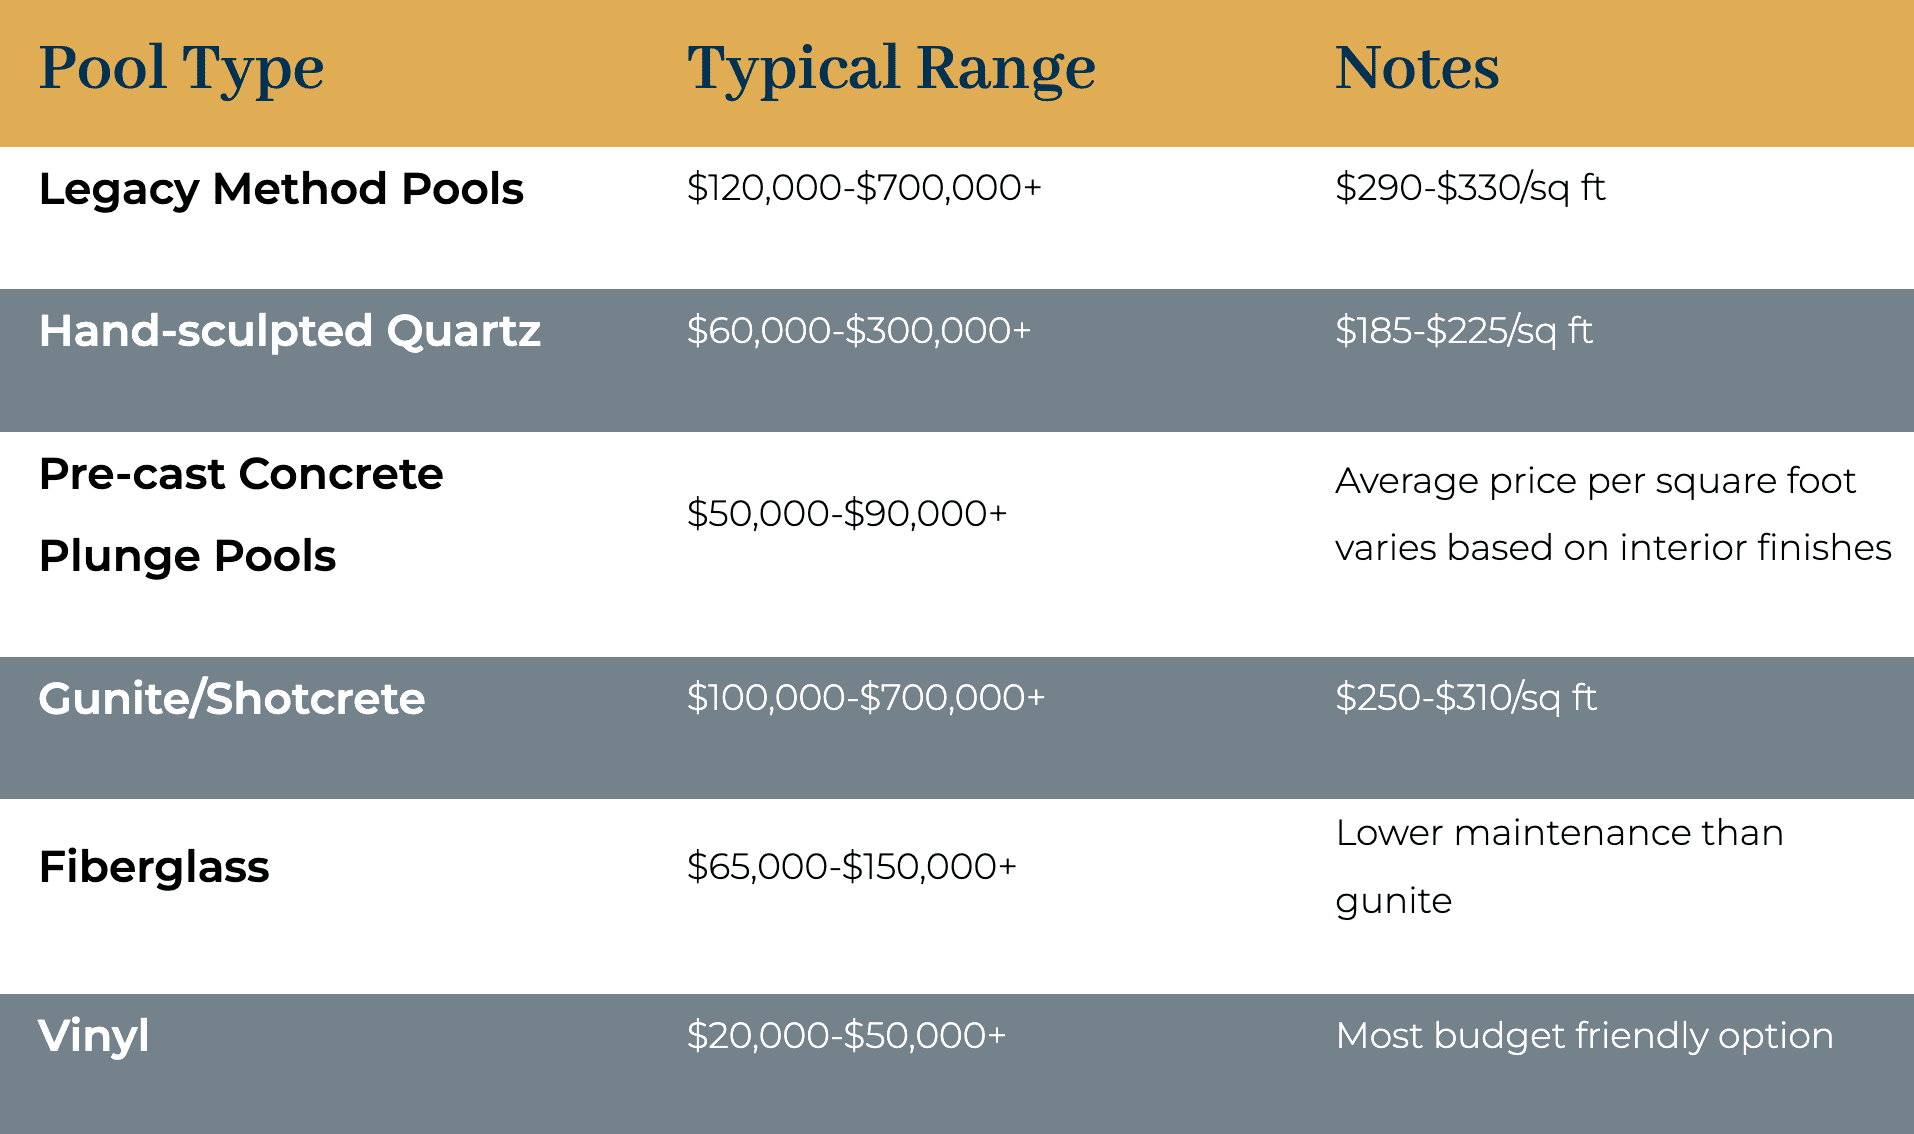Click the $185-$225/sq ft note
The height and width of the screenshot is (1134, 1914).
1464,331
